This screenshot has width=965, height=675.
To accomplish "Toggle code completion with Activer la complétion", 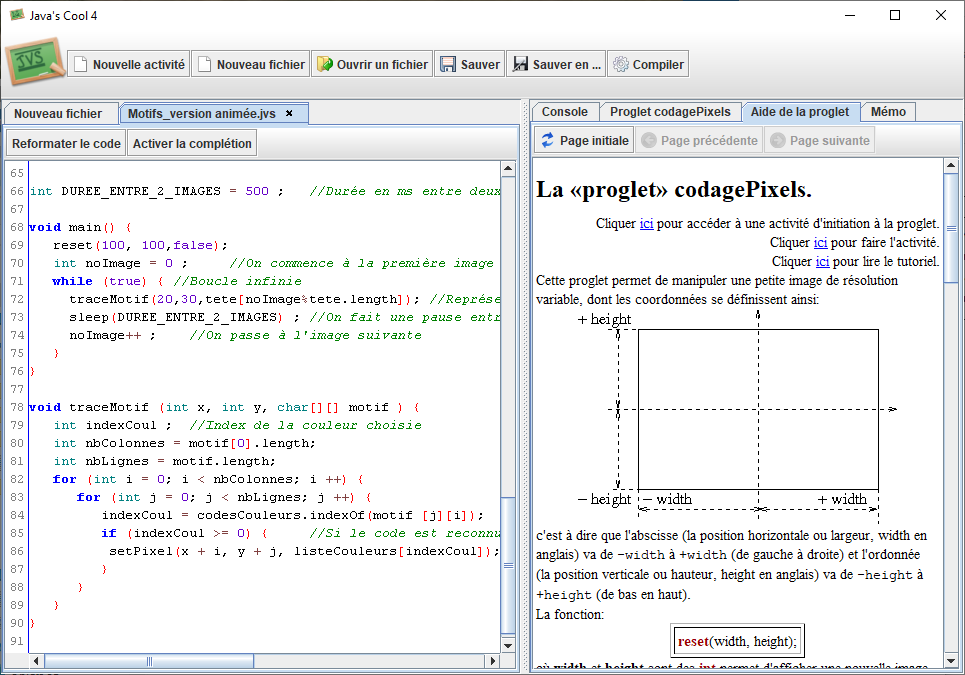I will click(192, 144).
